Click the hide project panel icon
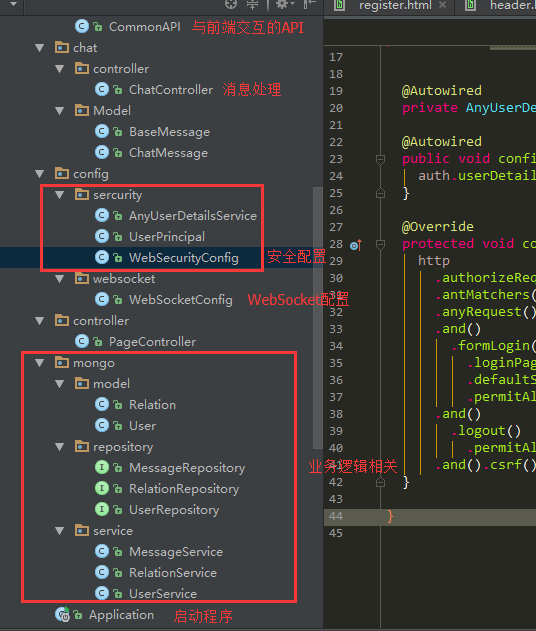The image size is (536, 631). (x=309, y=4)
